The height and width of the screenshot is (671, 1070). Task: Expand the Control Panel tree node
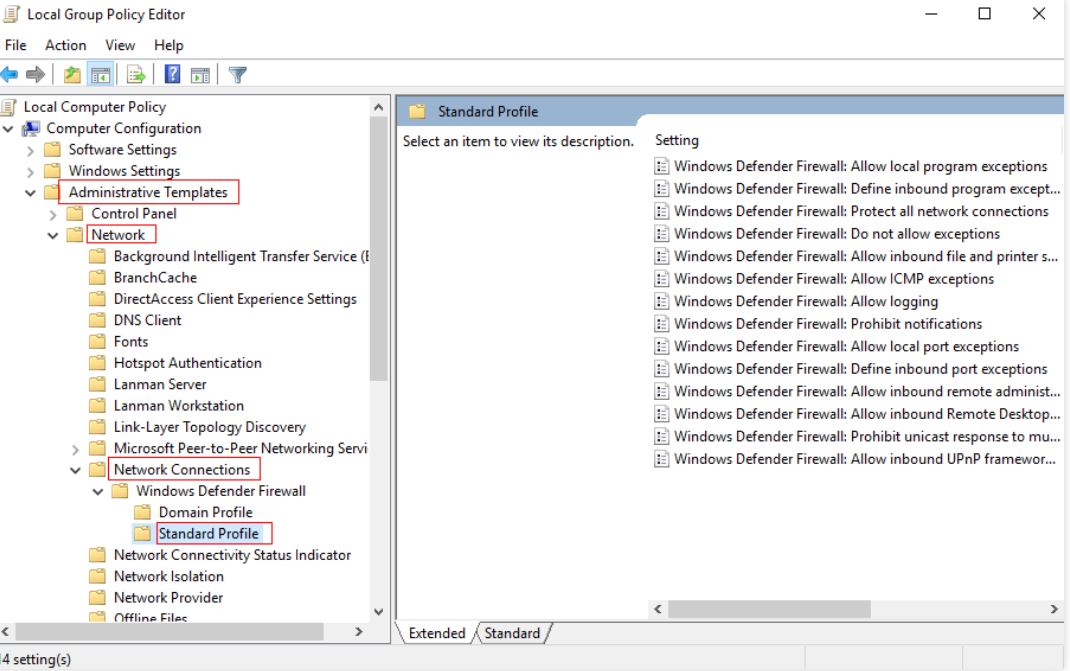[x=53, y=214]
